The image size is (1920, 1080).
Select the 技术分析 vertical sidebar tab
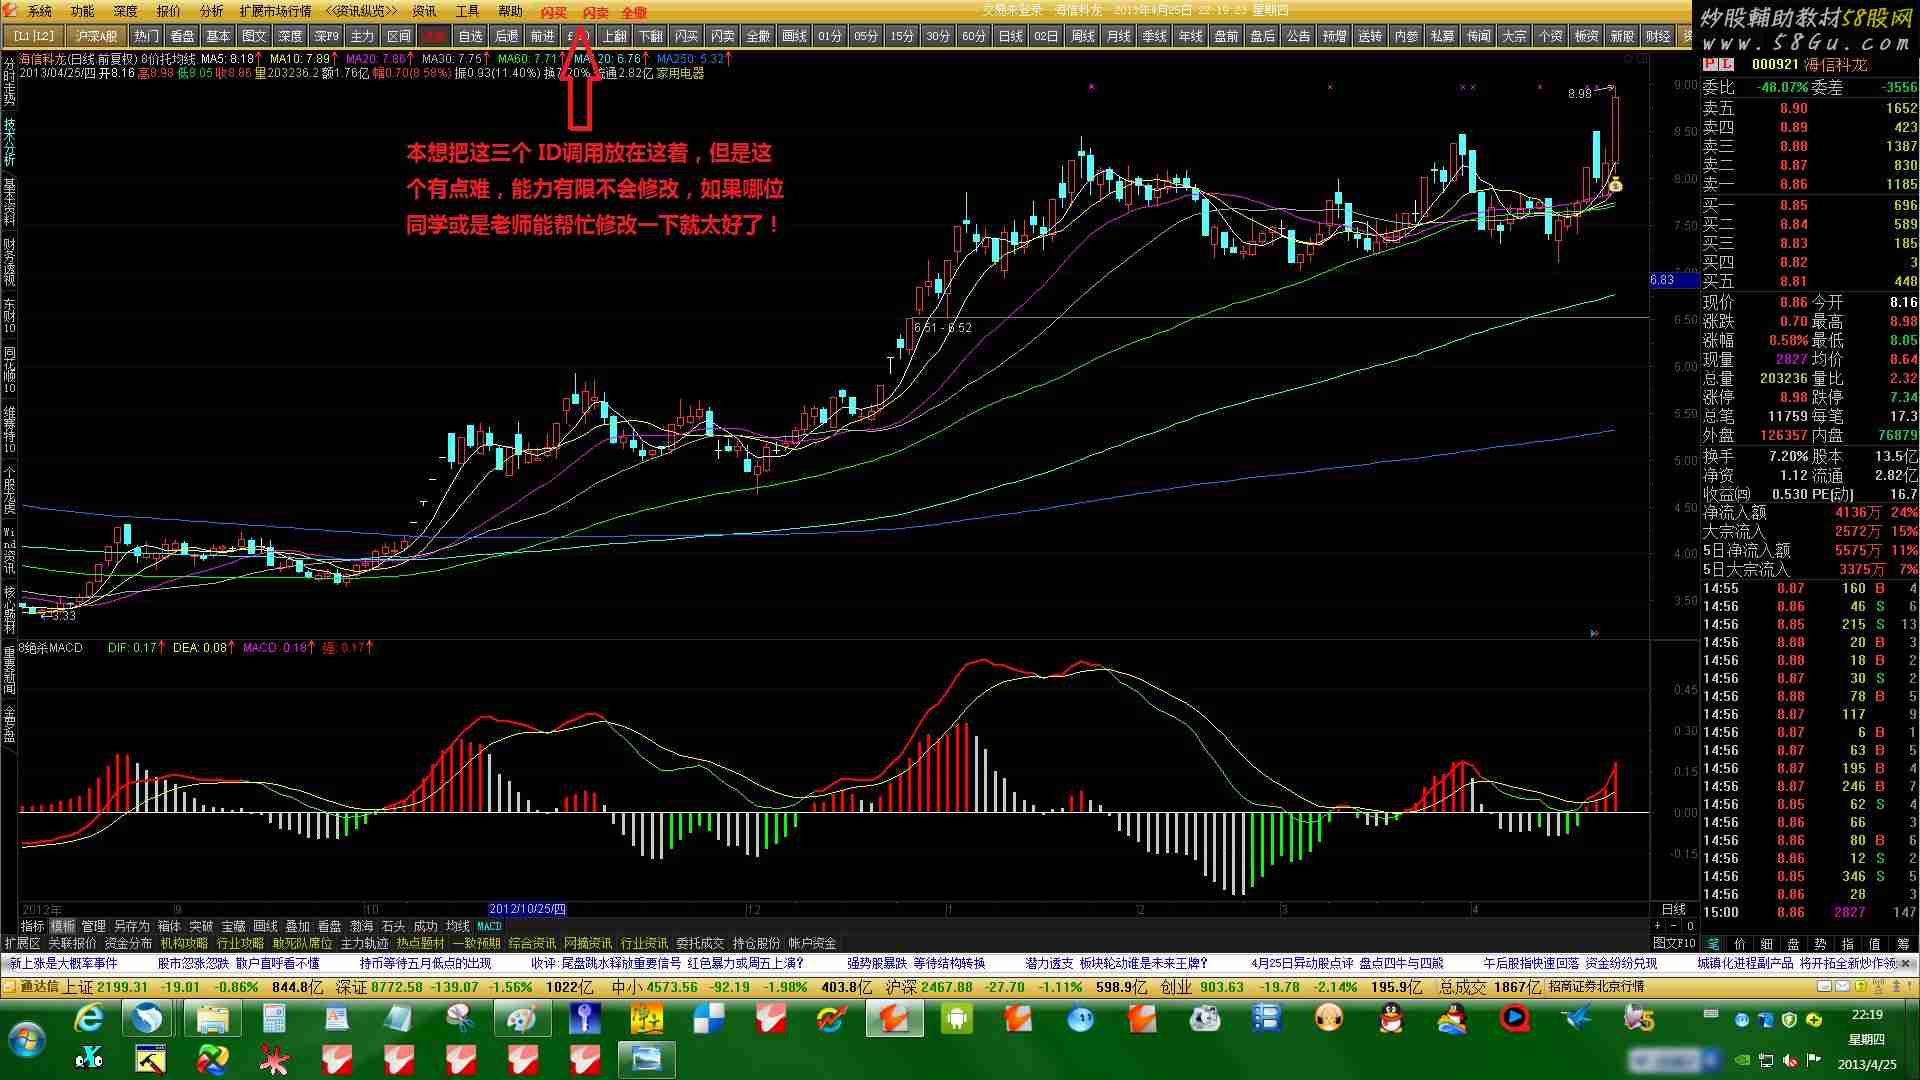pyautogui.click(x=9, y=141)
